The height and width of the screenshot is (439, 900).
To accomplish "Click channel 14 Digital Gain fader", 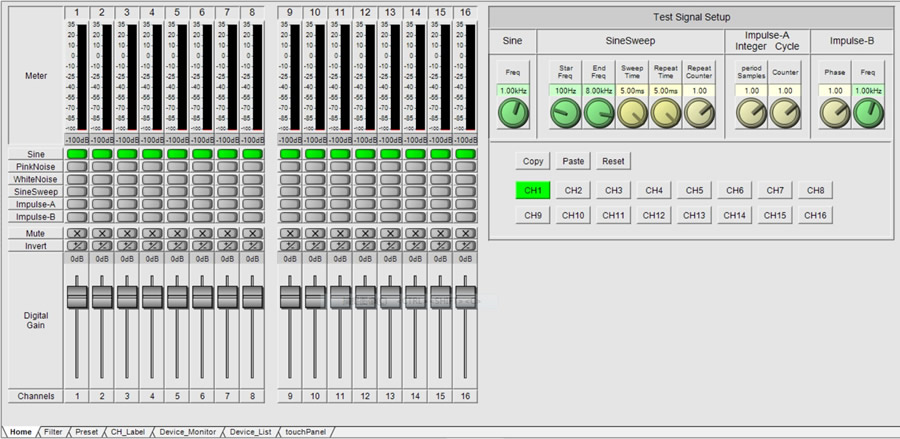I will click(416, 297).
